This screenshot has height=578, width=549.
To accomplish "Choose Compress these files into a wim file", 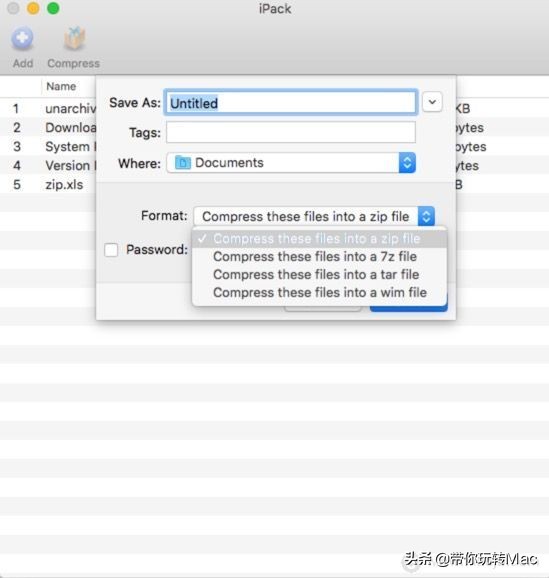I will point(320,293).
